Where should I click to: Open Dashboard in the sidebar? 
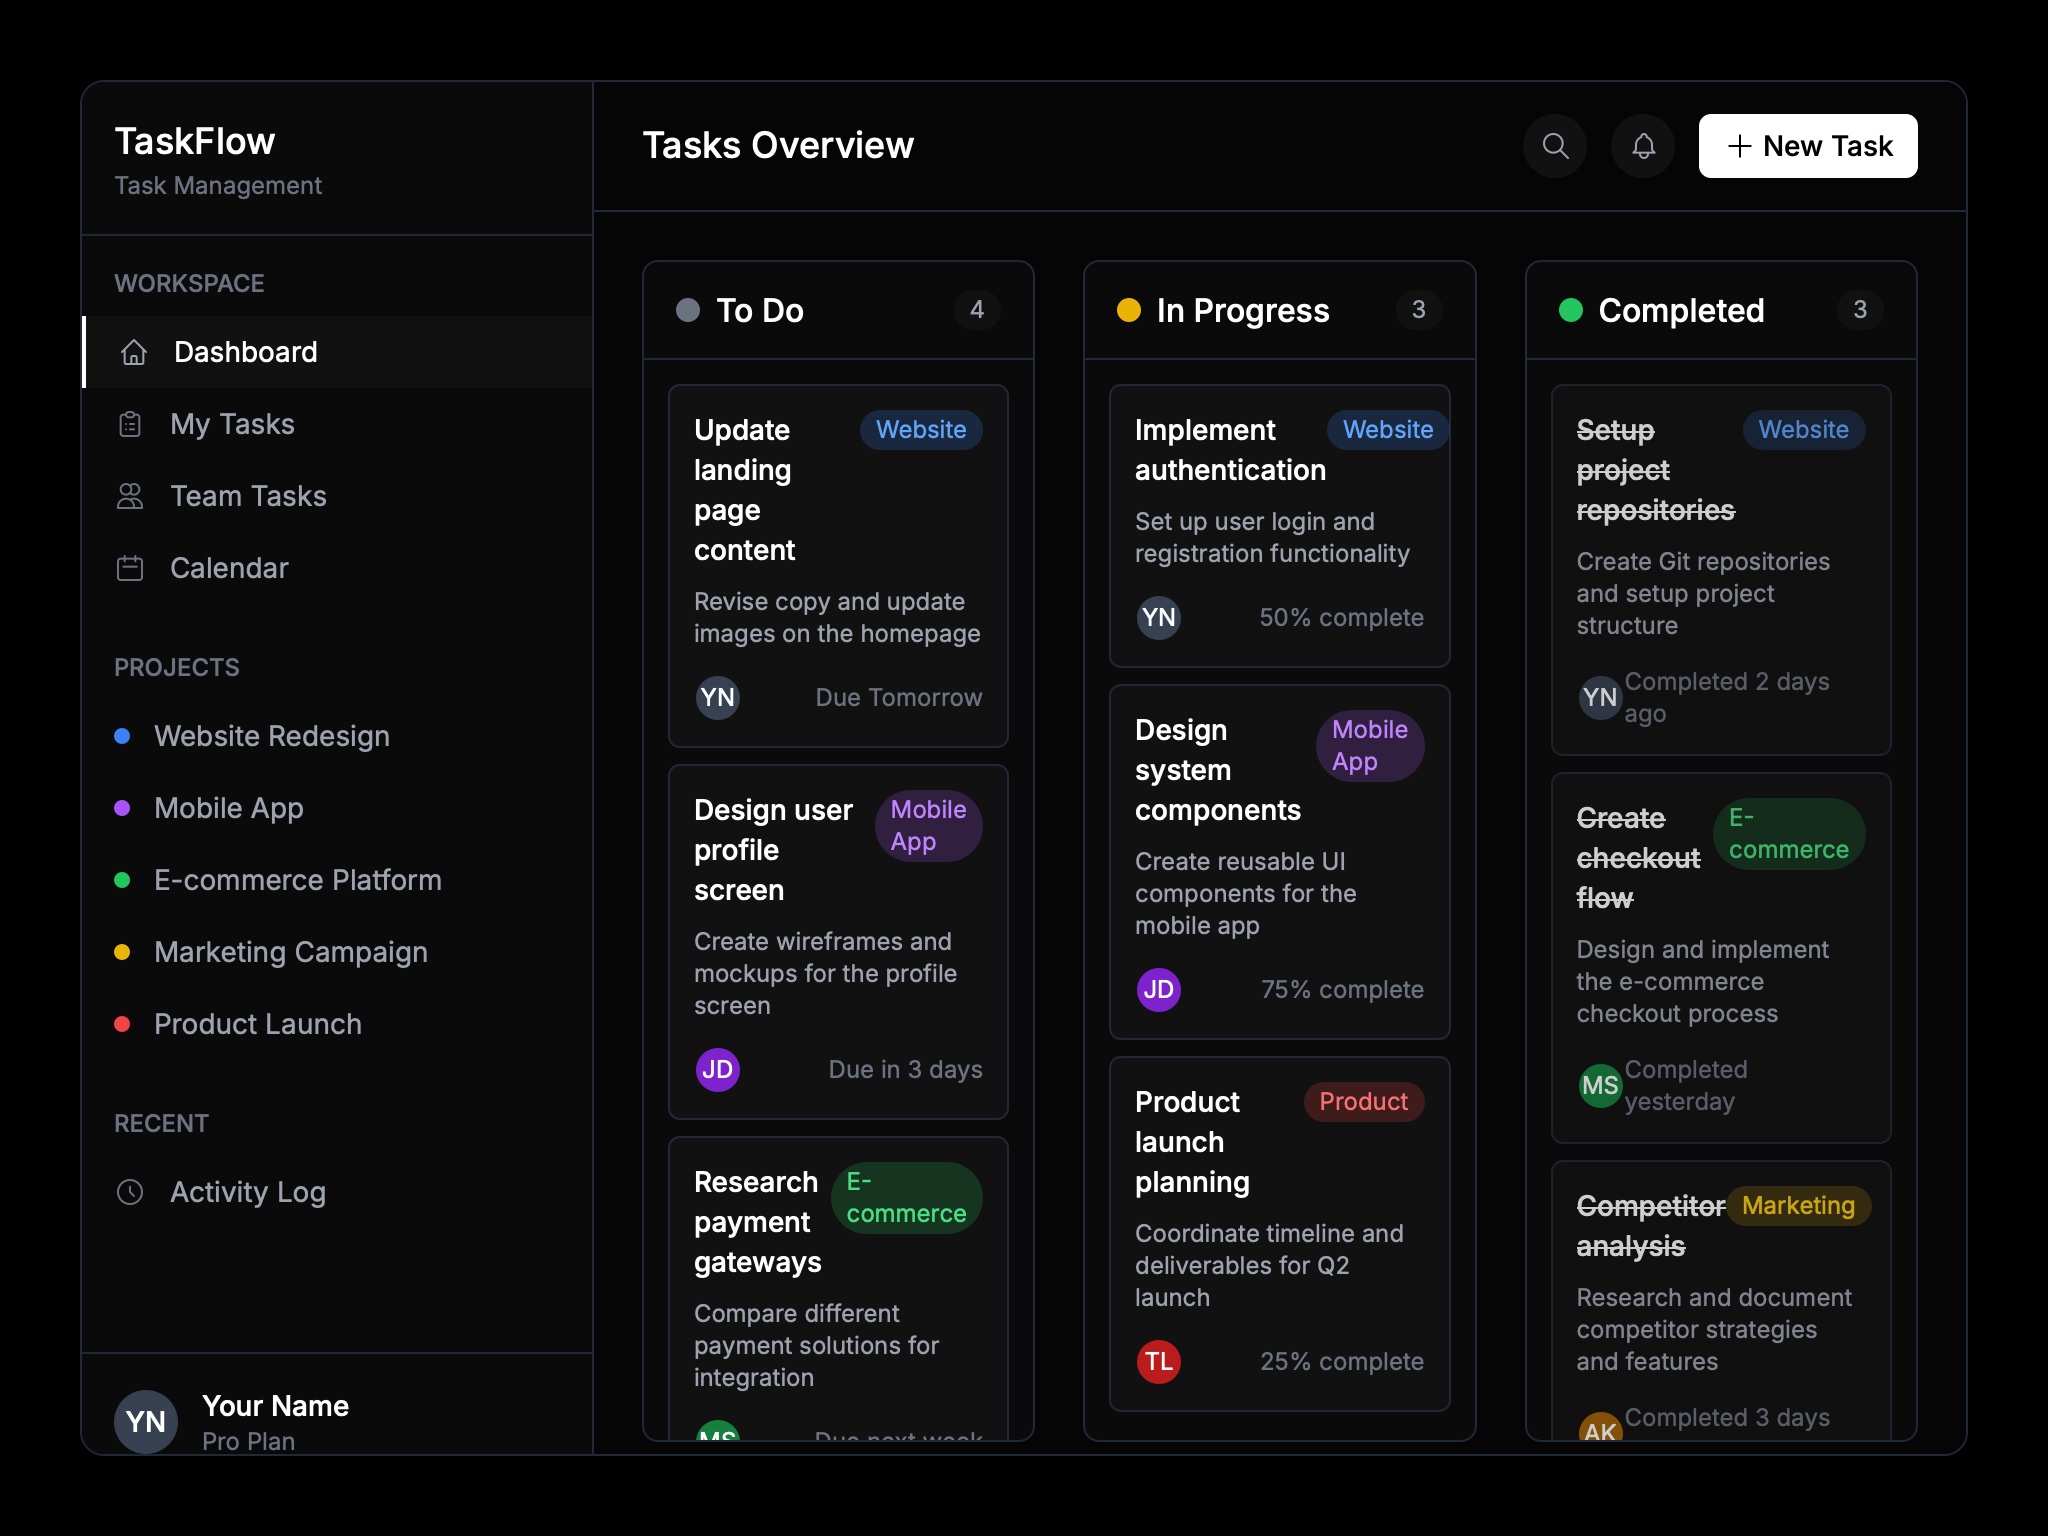point(338,352)
